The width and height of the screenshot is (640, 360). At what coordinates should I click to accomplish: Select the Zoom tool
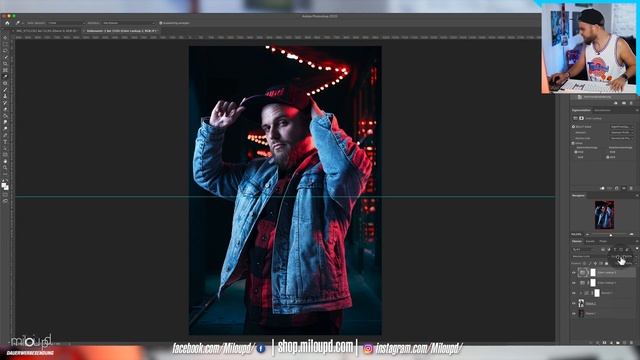tap(5, 167)
